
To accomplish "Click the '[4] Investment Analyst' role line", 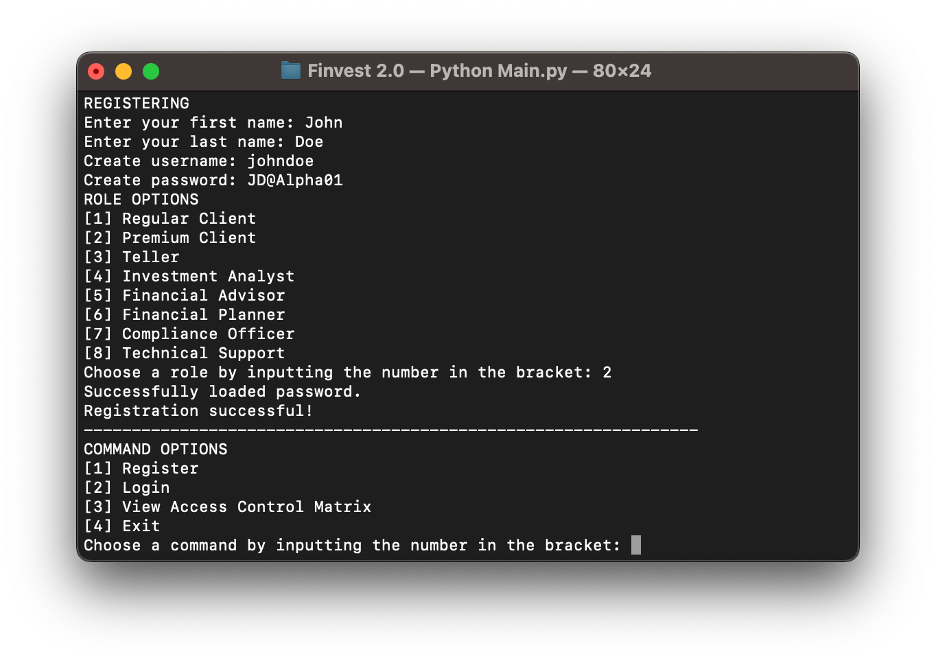I will pos(189,276).
